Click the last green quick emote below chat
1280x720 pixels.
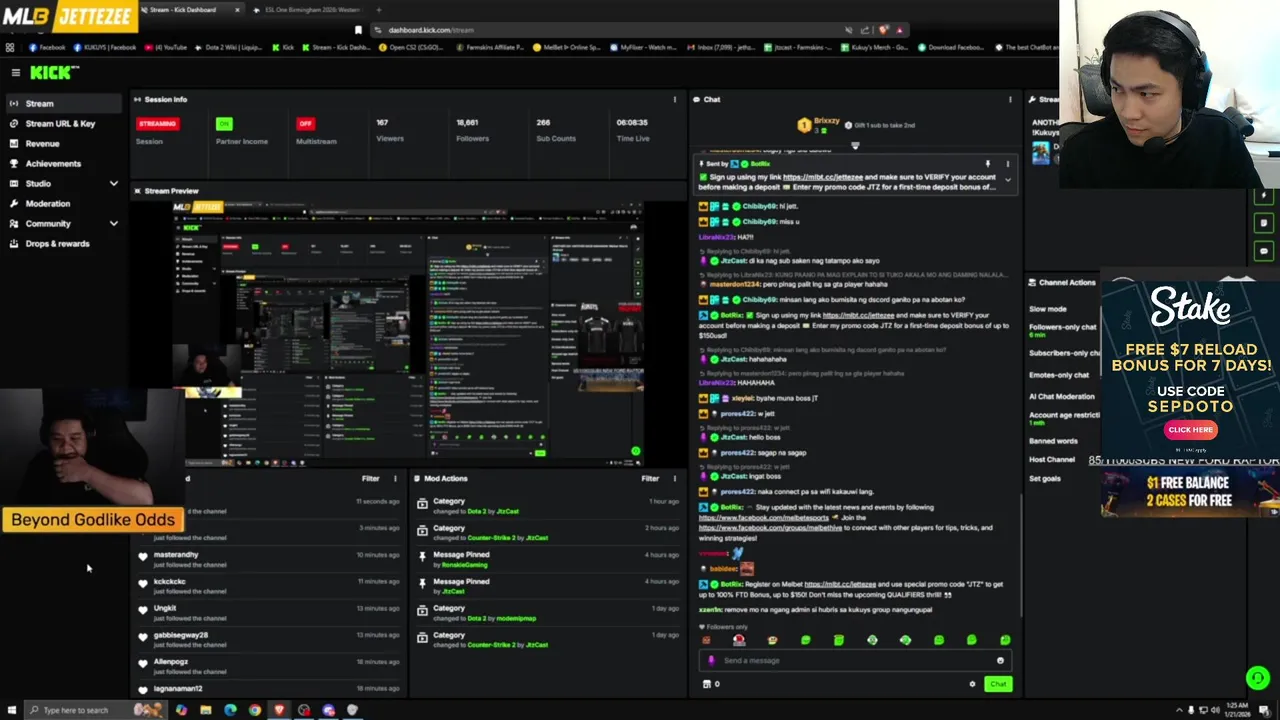(x=1005, y=640)
